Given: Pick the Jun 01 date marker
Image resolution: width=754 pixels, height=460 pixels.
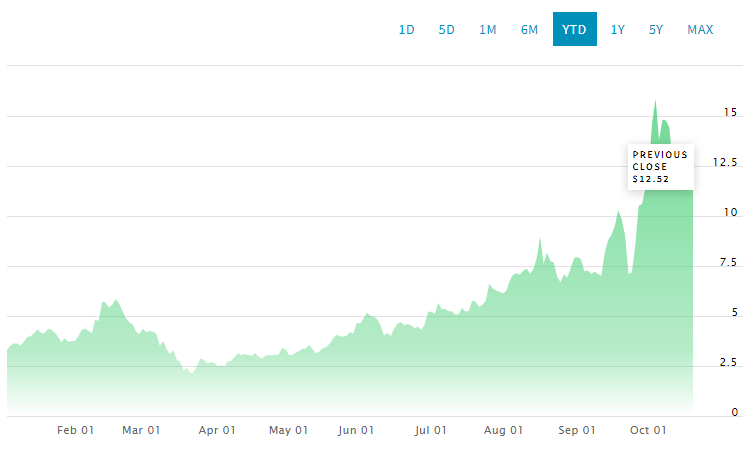Looking at the screenshot, I should point(356,430).
